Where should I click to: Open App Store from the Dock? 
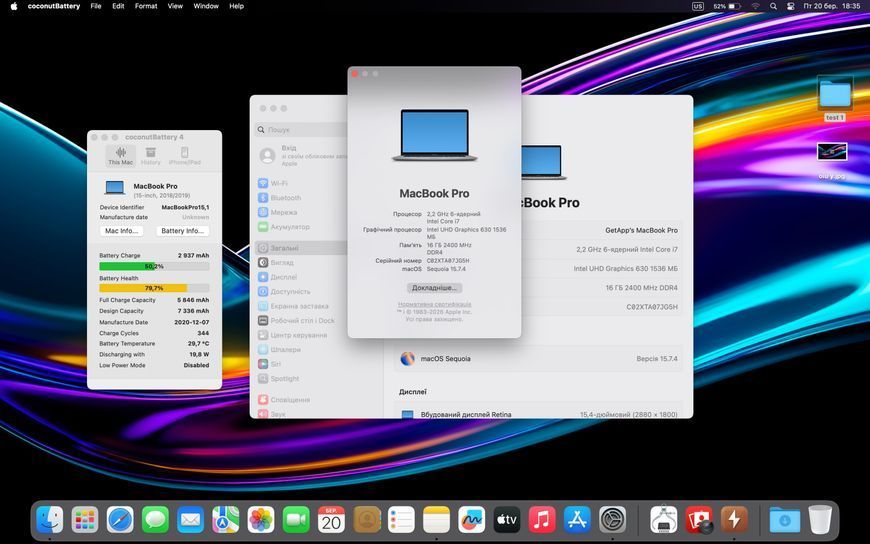(x=578, y=520)
